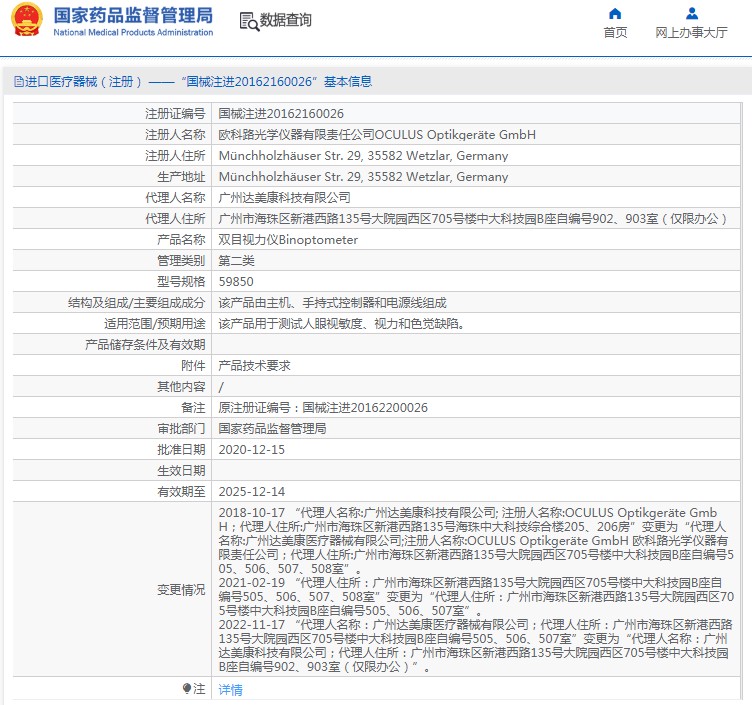Click the 产品技术要求 attachment text
This screenshot has width=752, height=705.
pyautogui.click(x=254, y=366)
